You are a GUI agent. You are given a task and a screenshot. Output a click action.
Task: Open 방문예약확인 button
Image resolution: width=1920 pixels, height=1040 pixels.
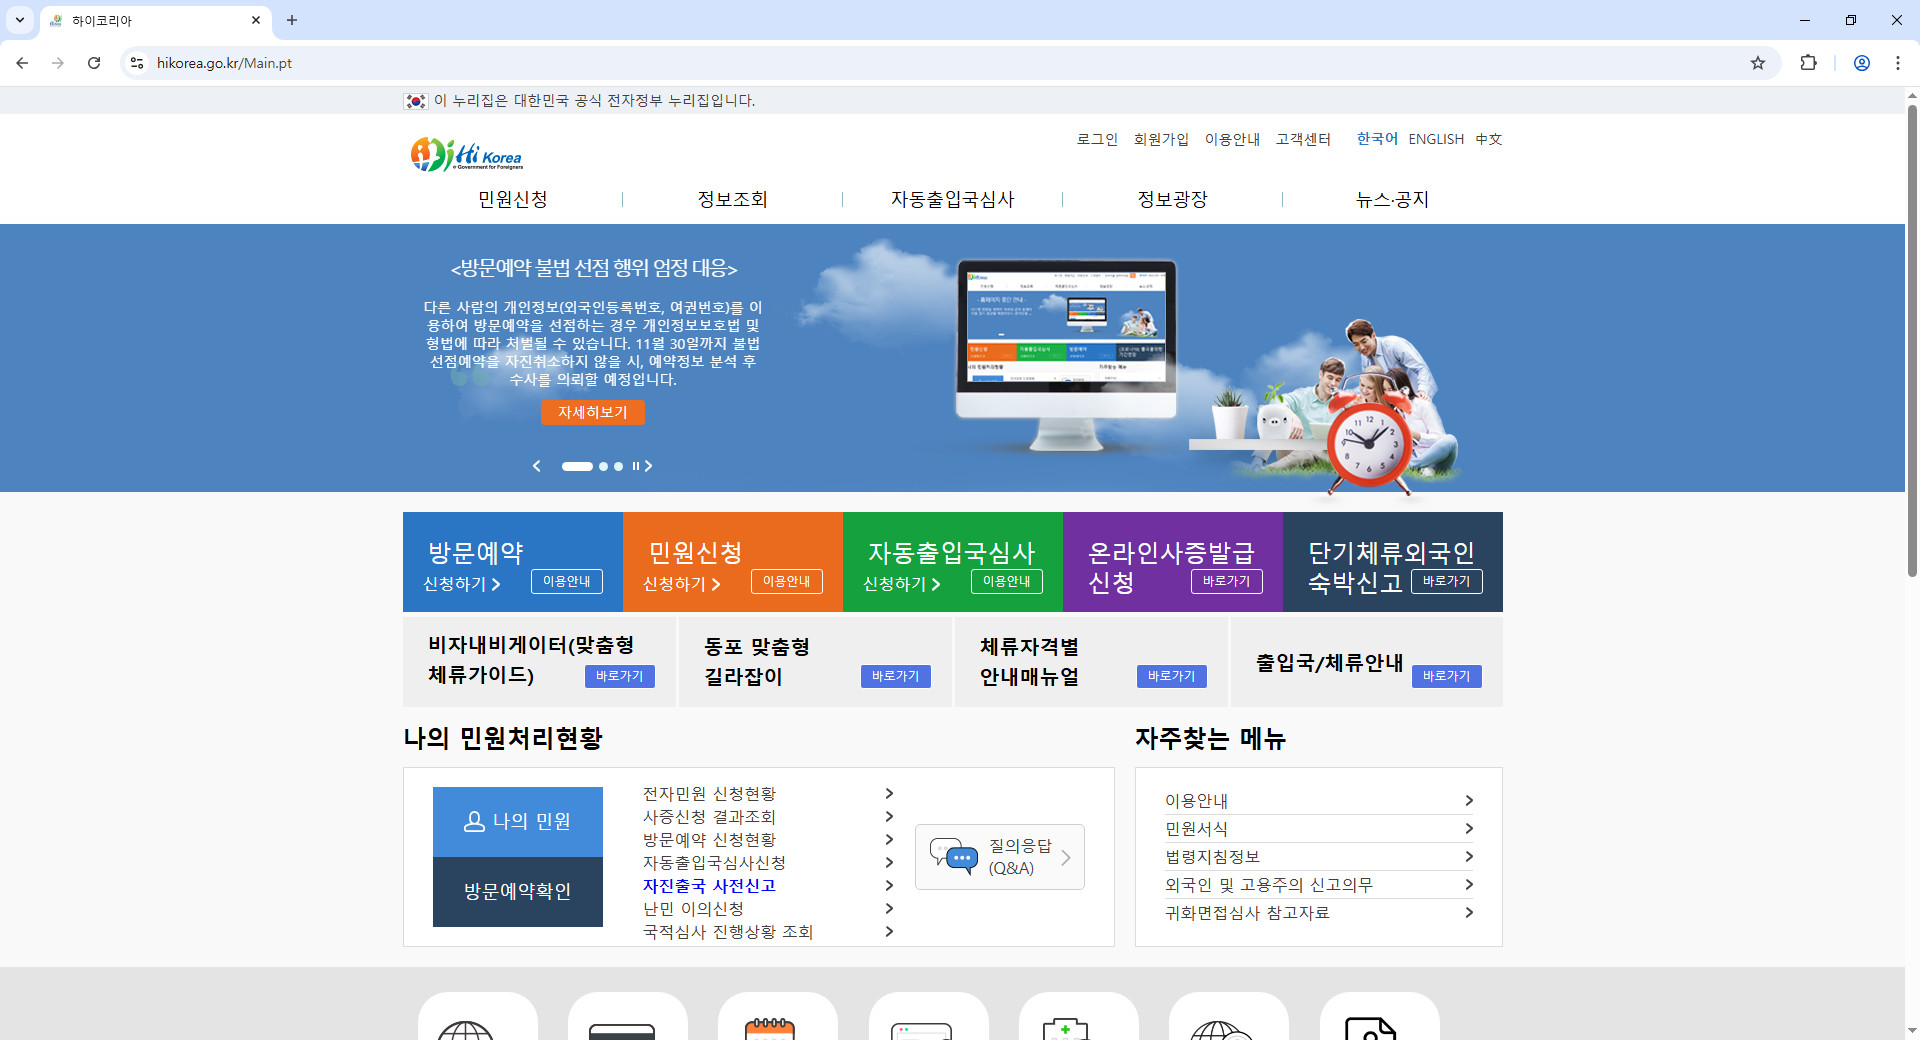[x=518, y=892]
